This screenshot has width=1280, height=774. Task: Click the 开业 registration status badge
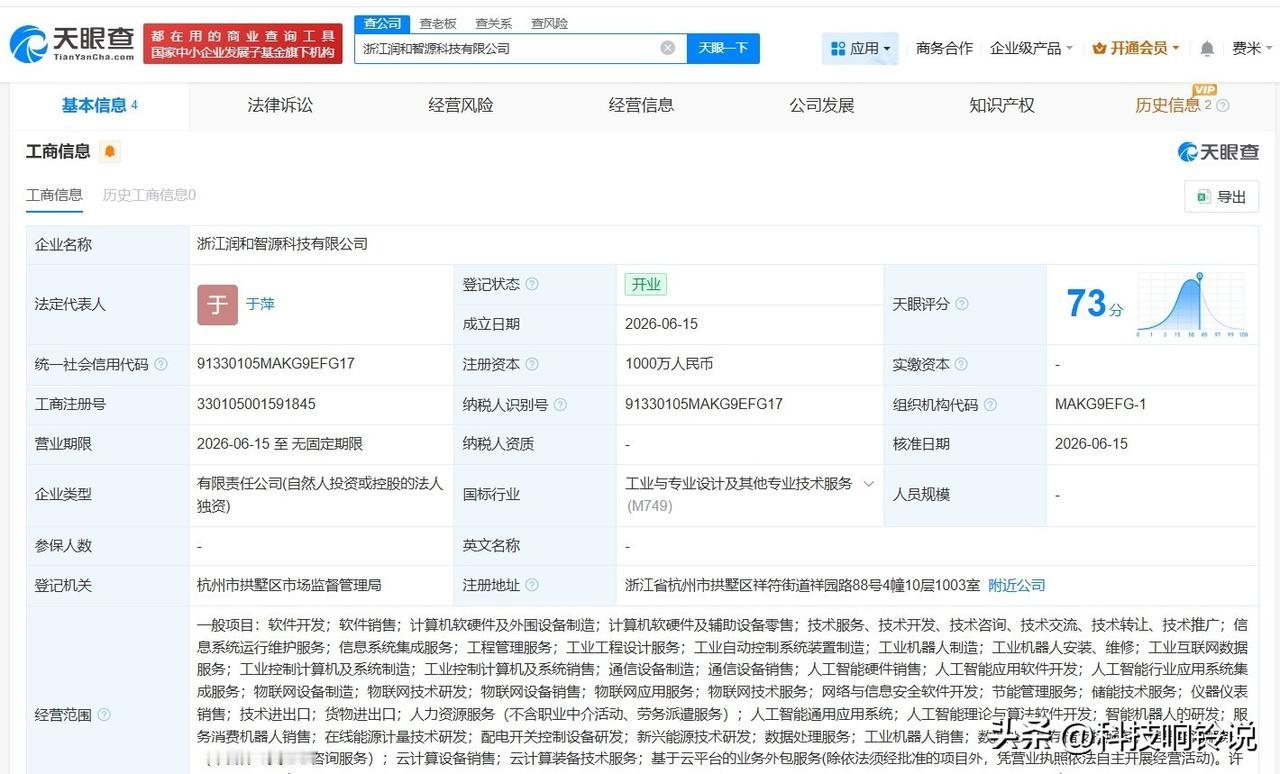(x=646, y=284)
